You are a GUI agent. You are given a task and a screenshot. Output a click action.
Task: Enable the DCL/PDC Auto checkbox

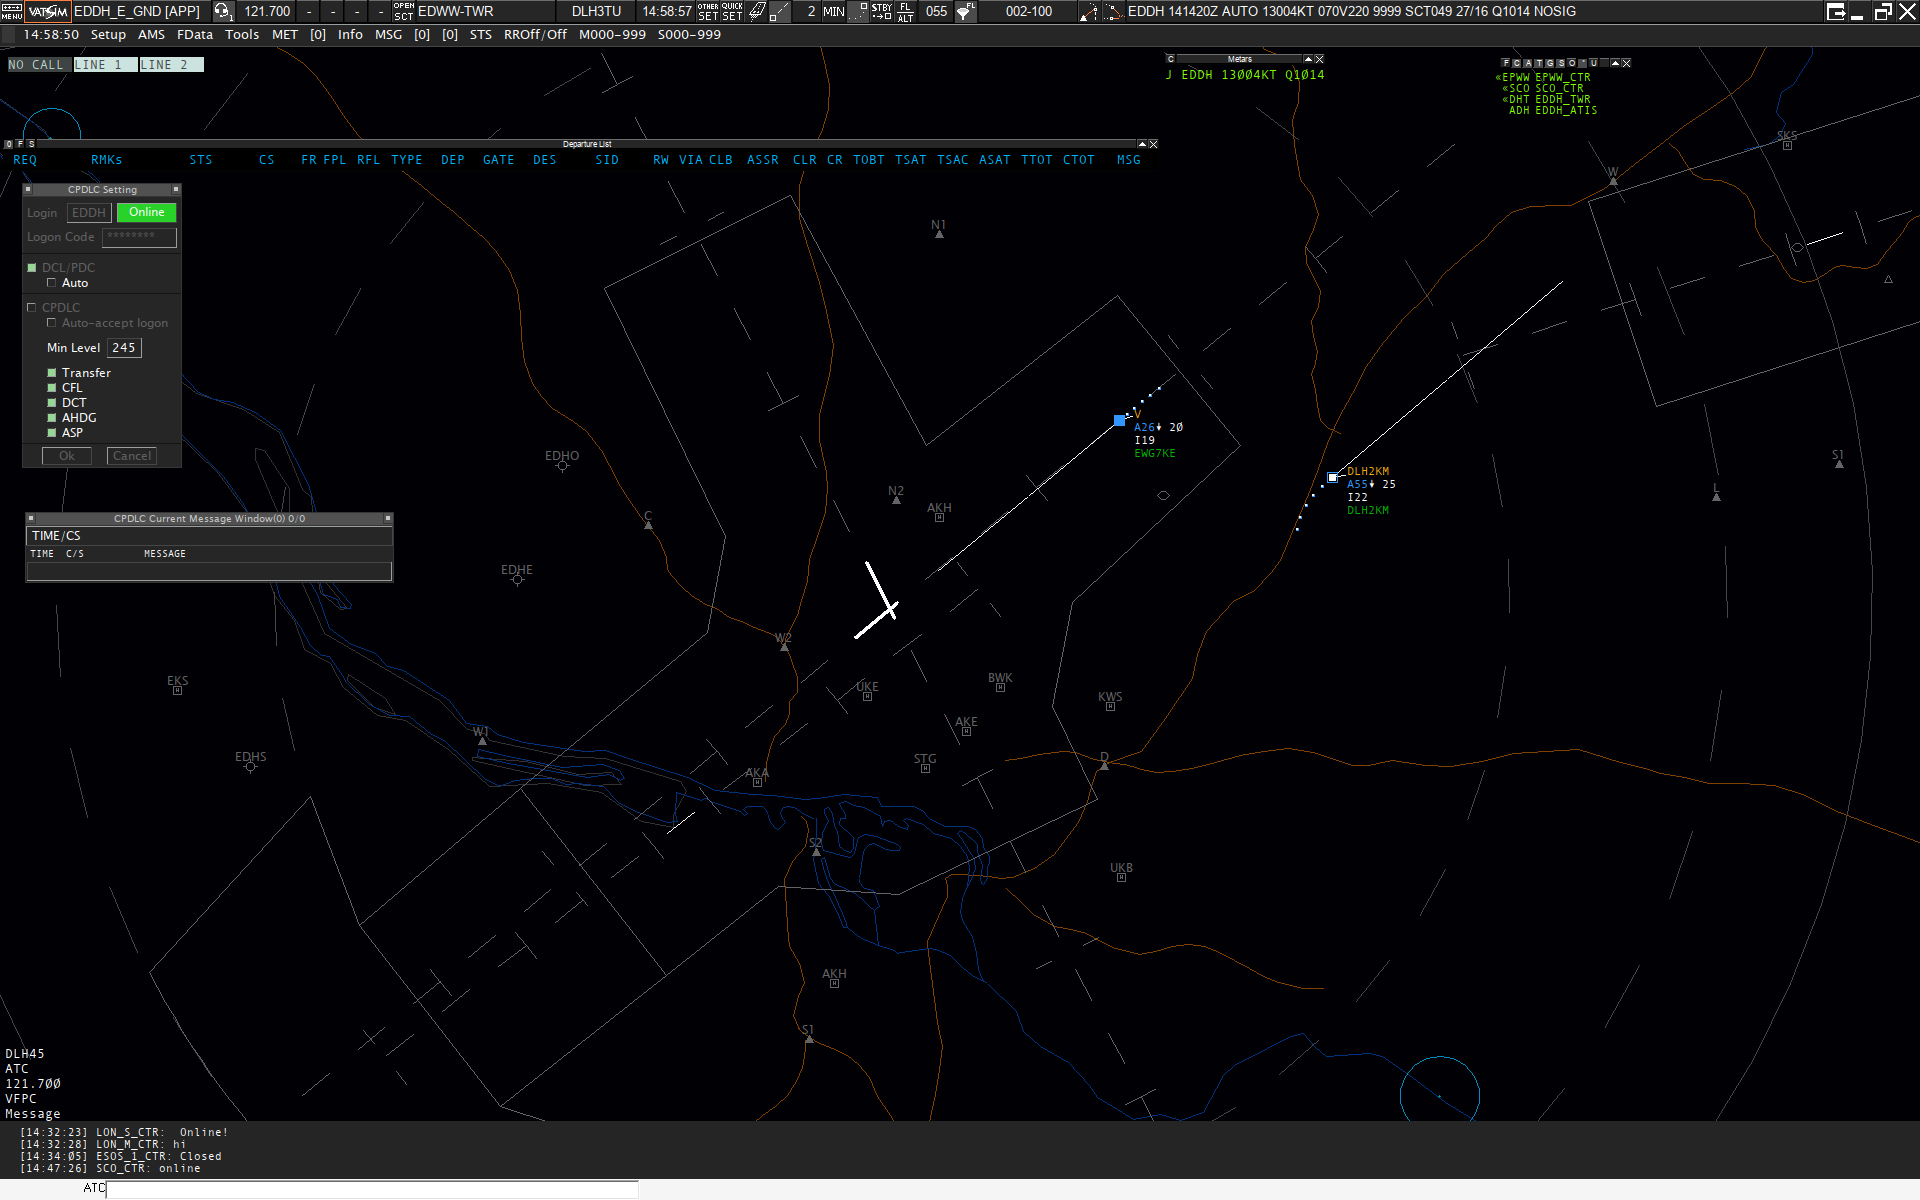[51, 283]
